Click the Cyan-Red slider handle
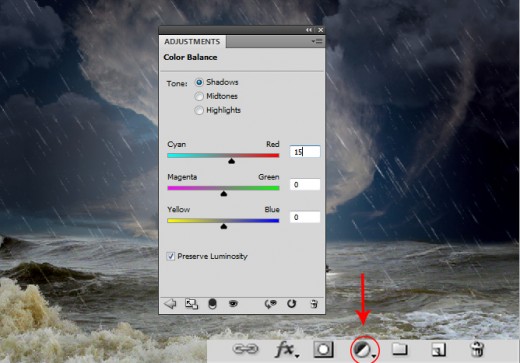Screen dimensions: 520x363 pos(231,161)
